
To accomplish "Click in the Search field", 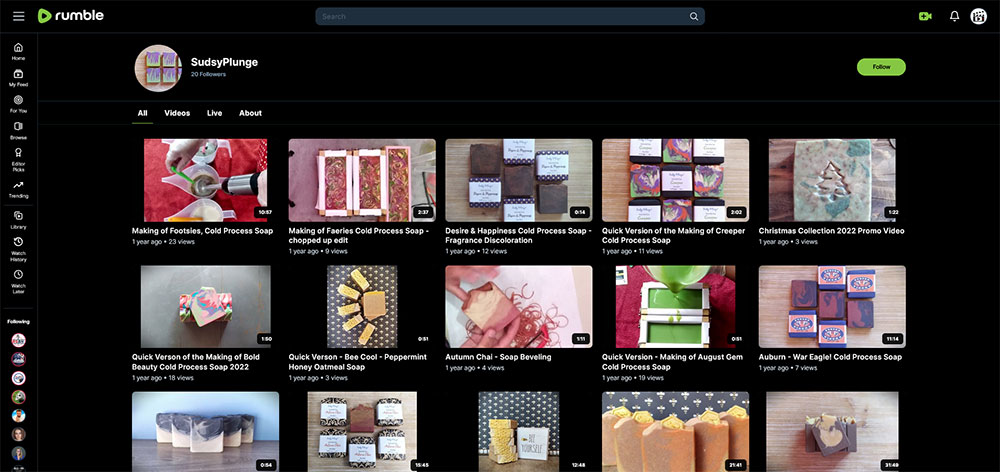I will (510, 17).
